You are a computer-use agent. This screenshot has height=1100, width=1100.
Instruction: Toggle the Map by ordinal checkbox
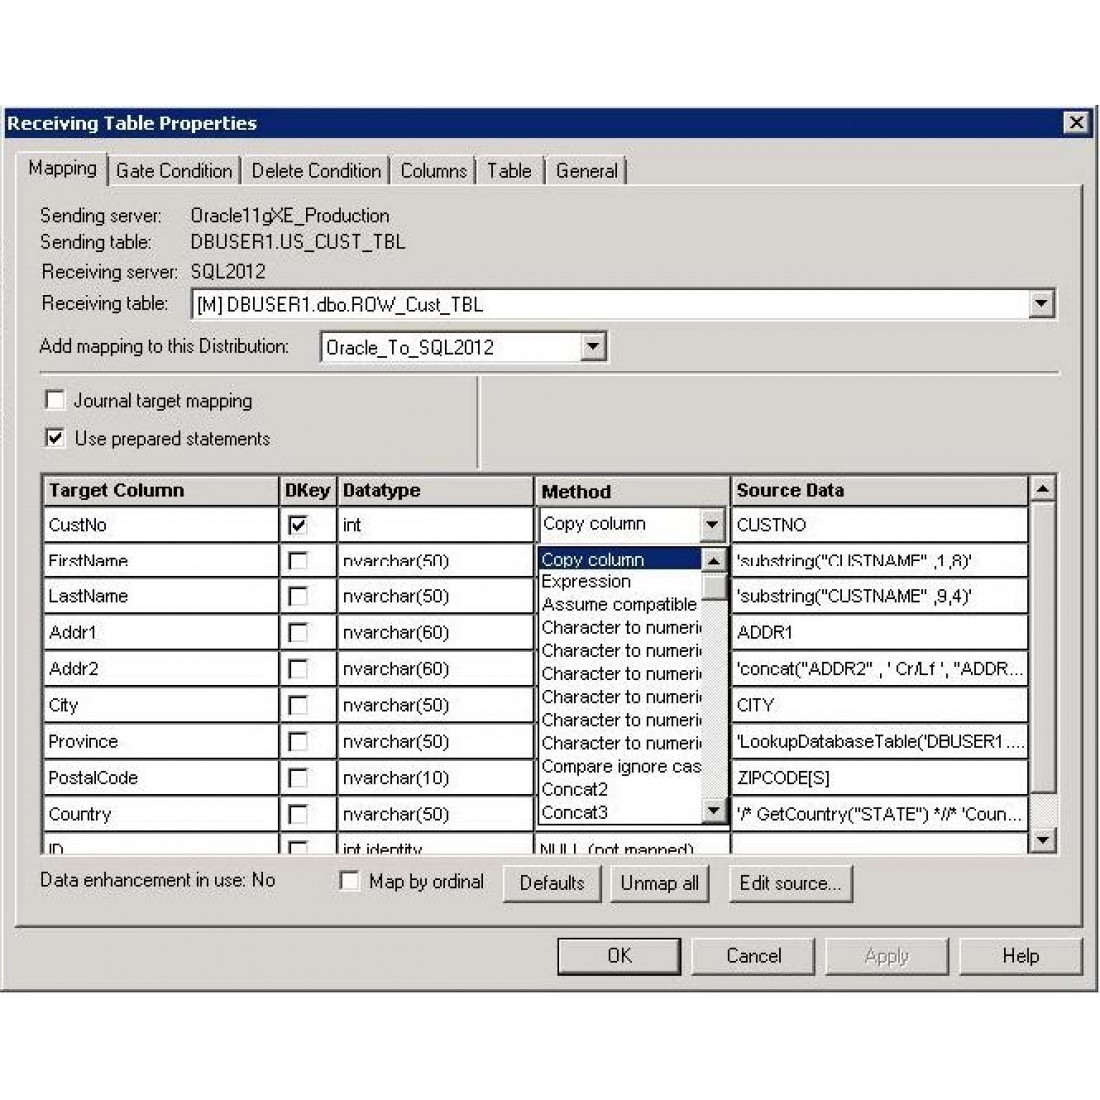pos(349,881)
